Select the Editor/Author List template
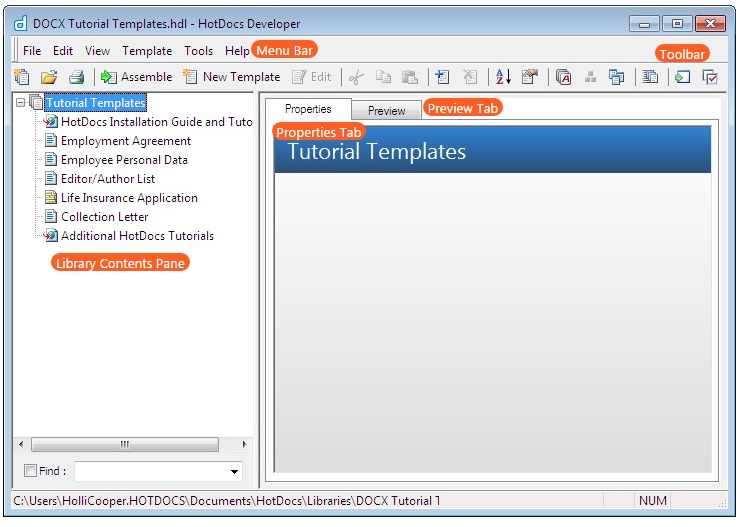This screenshot has width=741, height=527. (x=108, y=179)
